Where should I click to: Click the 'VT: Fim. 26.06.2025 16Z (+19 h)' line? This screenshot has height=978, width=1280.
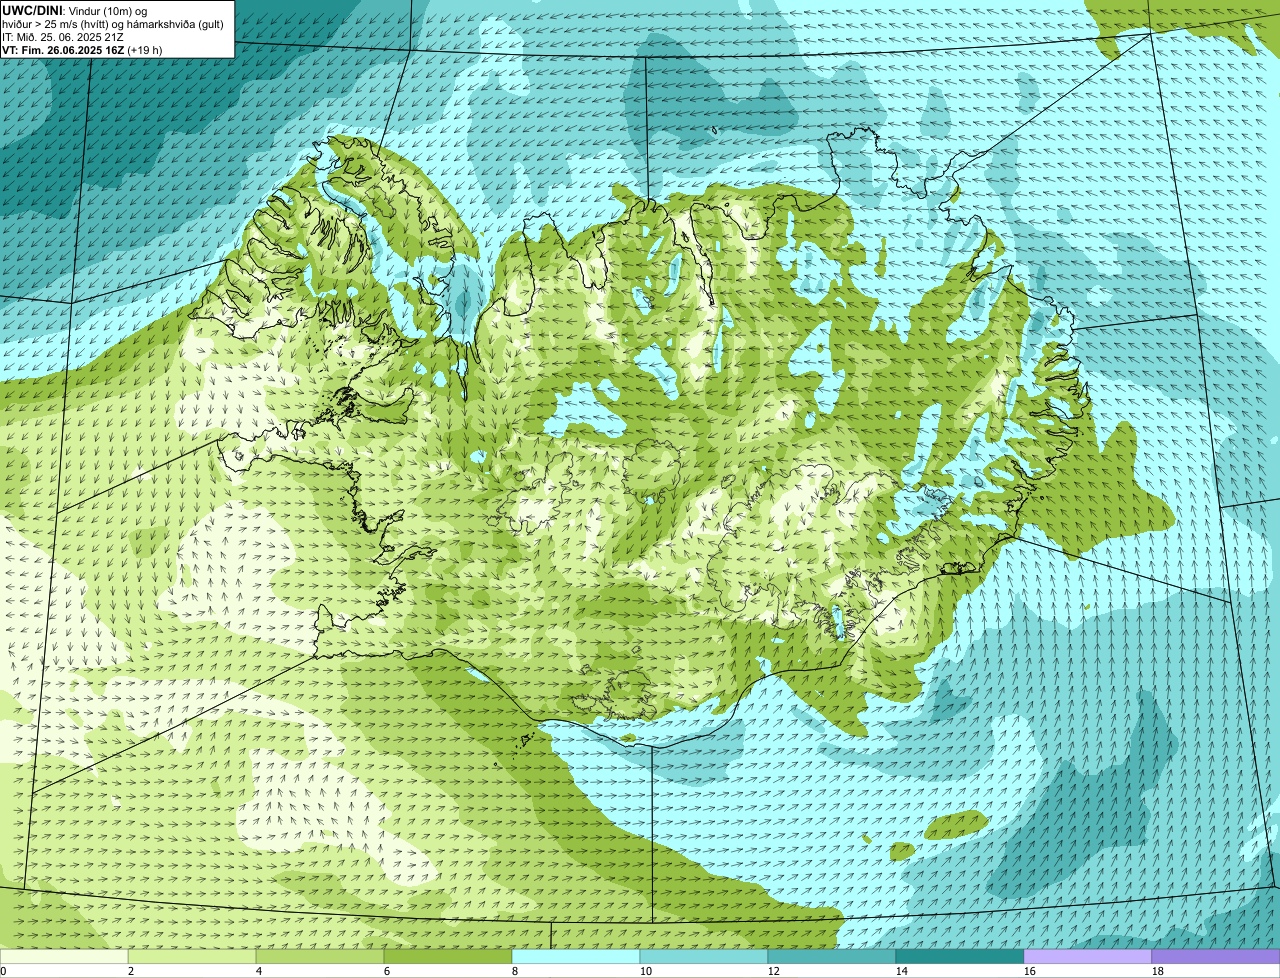(82, 49)
